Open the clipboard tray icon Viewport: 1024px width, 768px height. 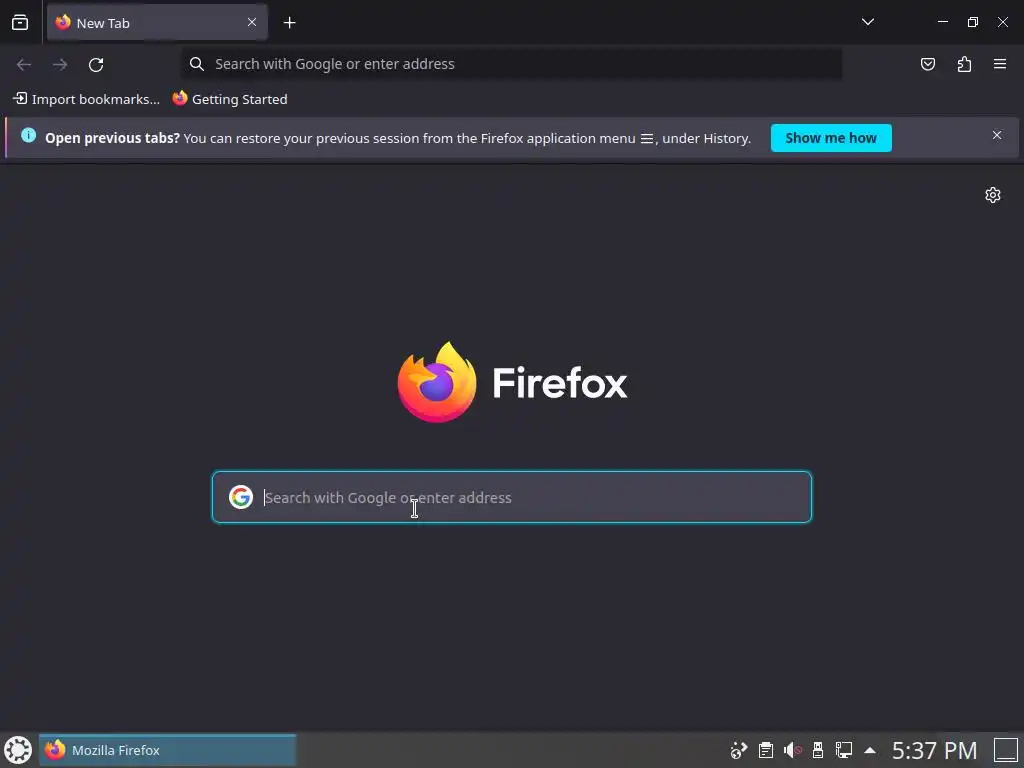coord(765,750)
